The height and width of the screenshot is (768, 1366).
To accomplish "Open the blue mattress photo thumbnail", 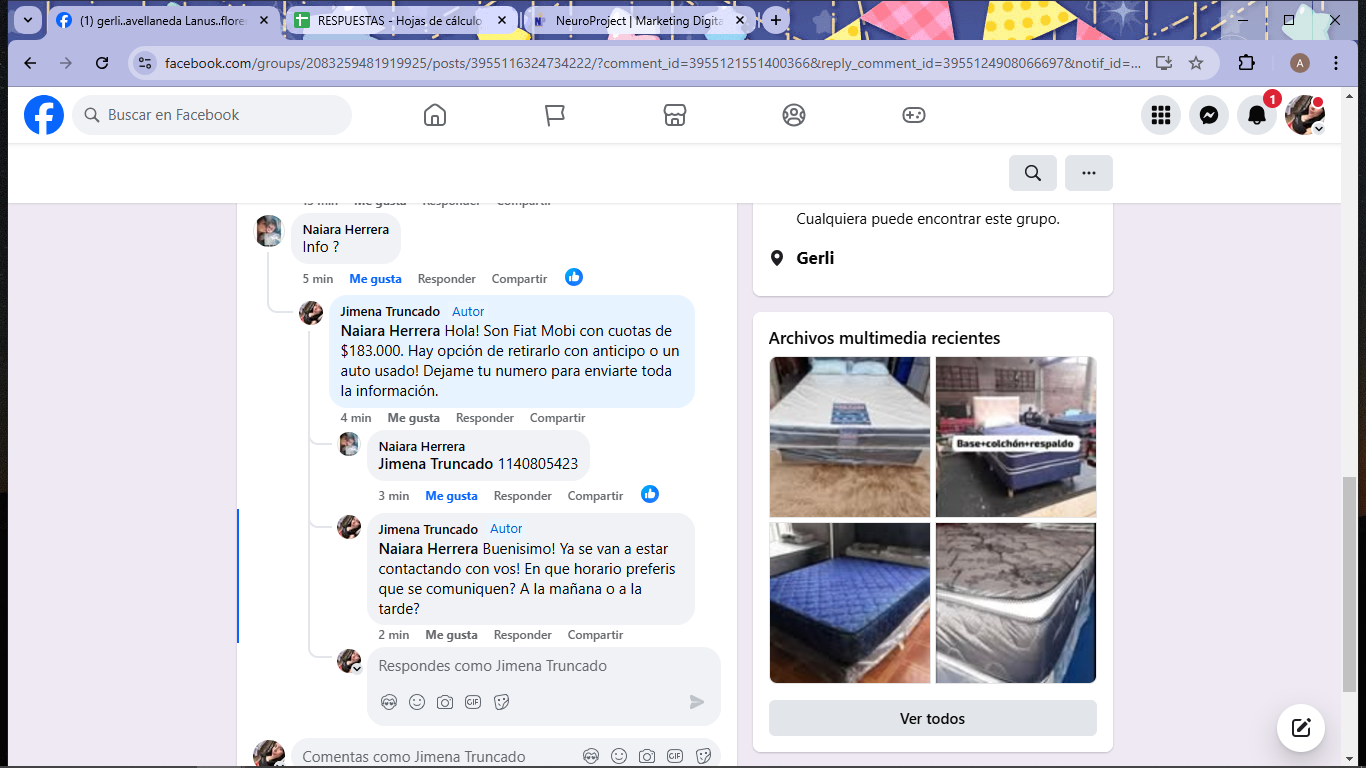I will [x=850, y=603].
